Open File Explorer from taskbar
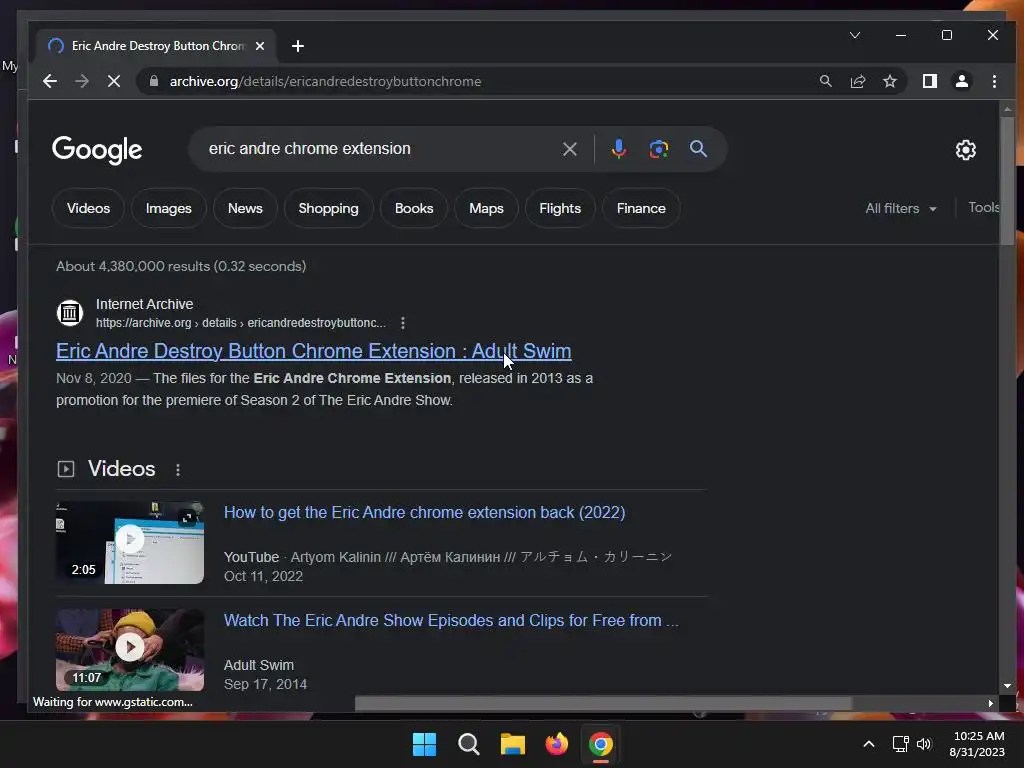The image size is (1024, 768). tap(513, 744)
